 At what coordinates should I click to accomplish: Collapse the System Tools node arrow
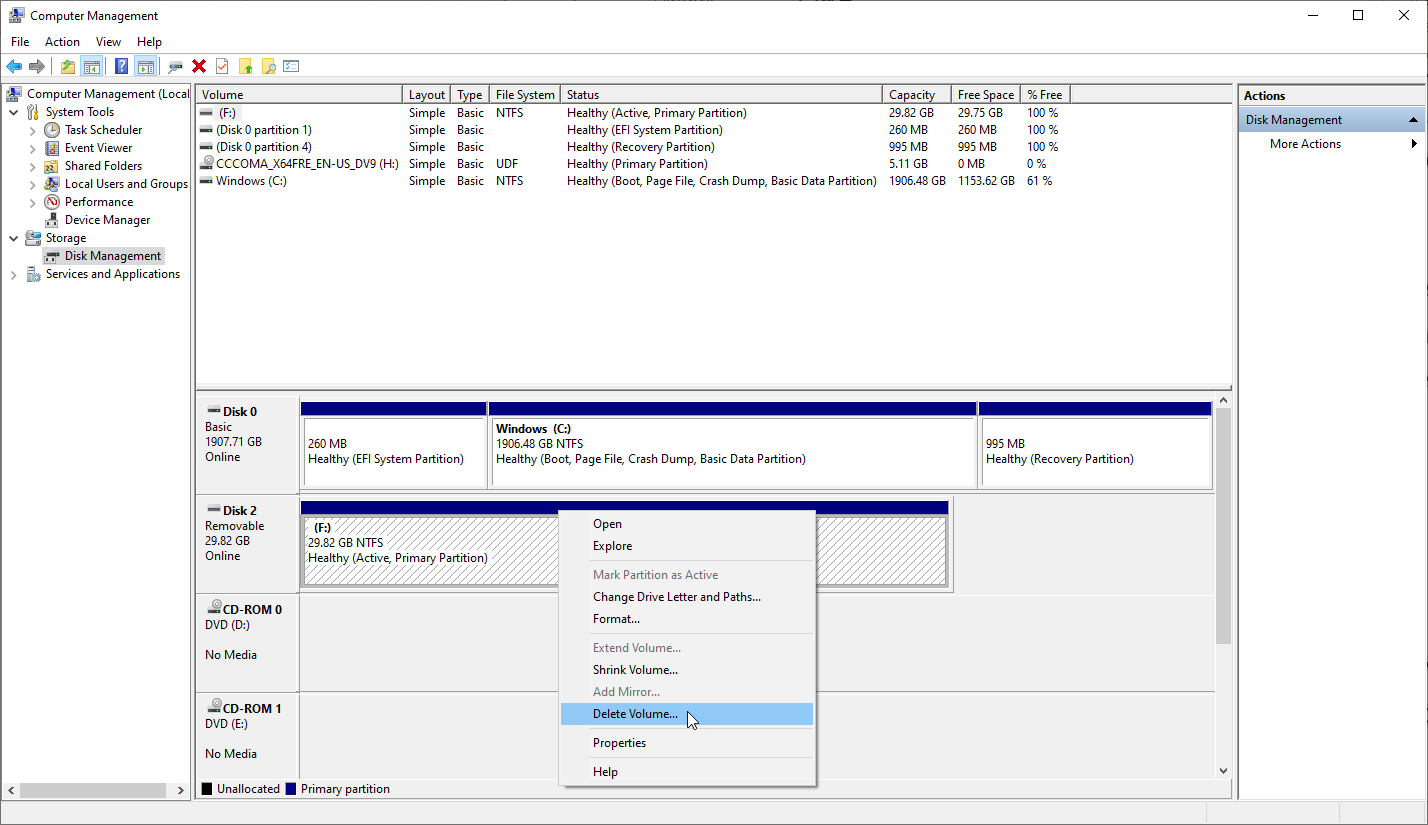[14, 112]
